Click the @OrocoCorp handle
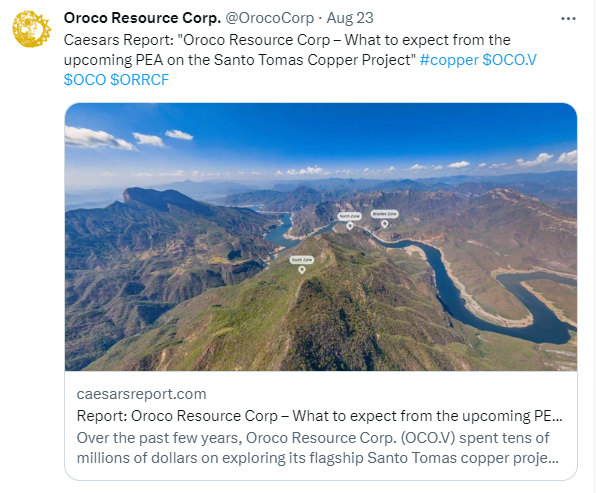 click(270, 18)
